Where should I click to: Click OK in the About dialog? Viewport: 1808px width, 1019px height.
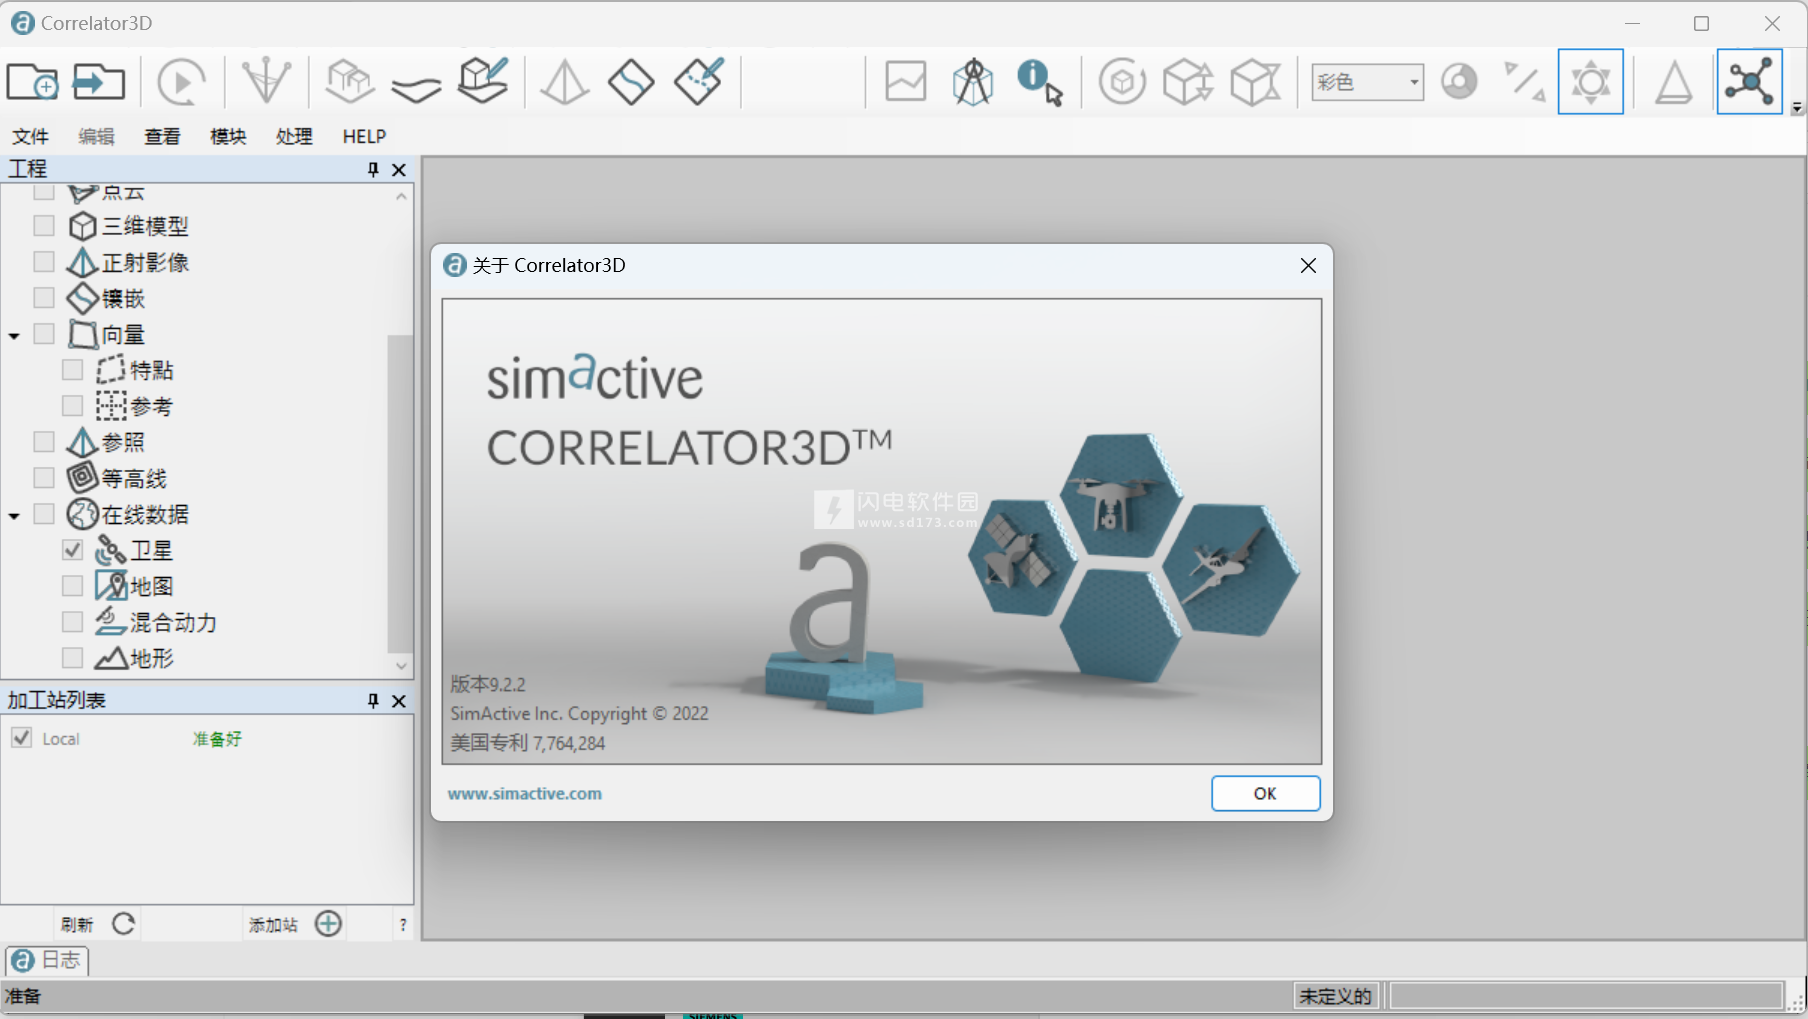pos(1265,793)
